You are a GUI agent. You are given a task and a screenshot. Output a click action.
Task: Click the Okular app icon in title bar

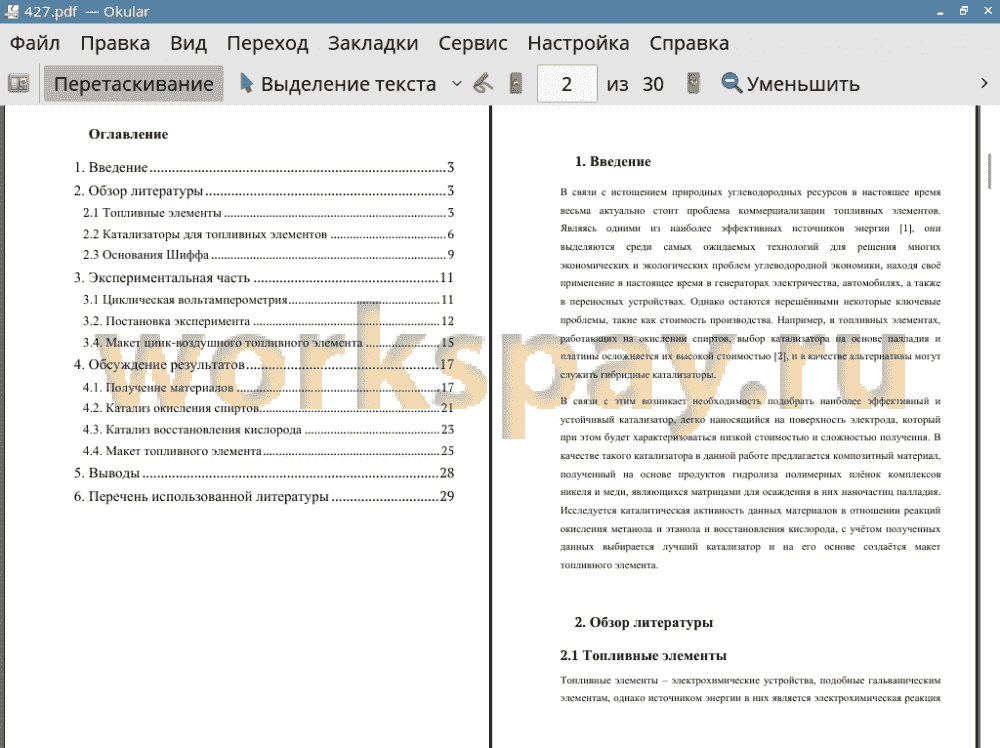[x=11, y=11]
